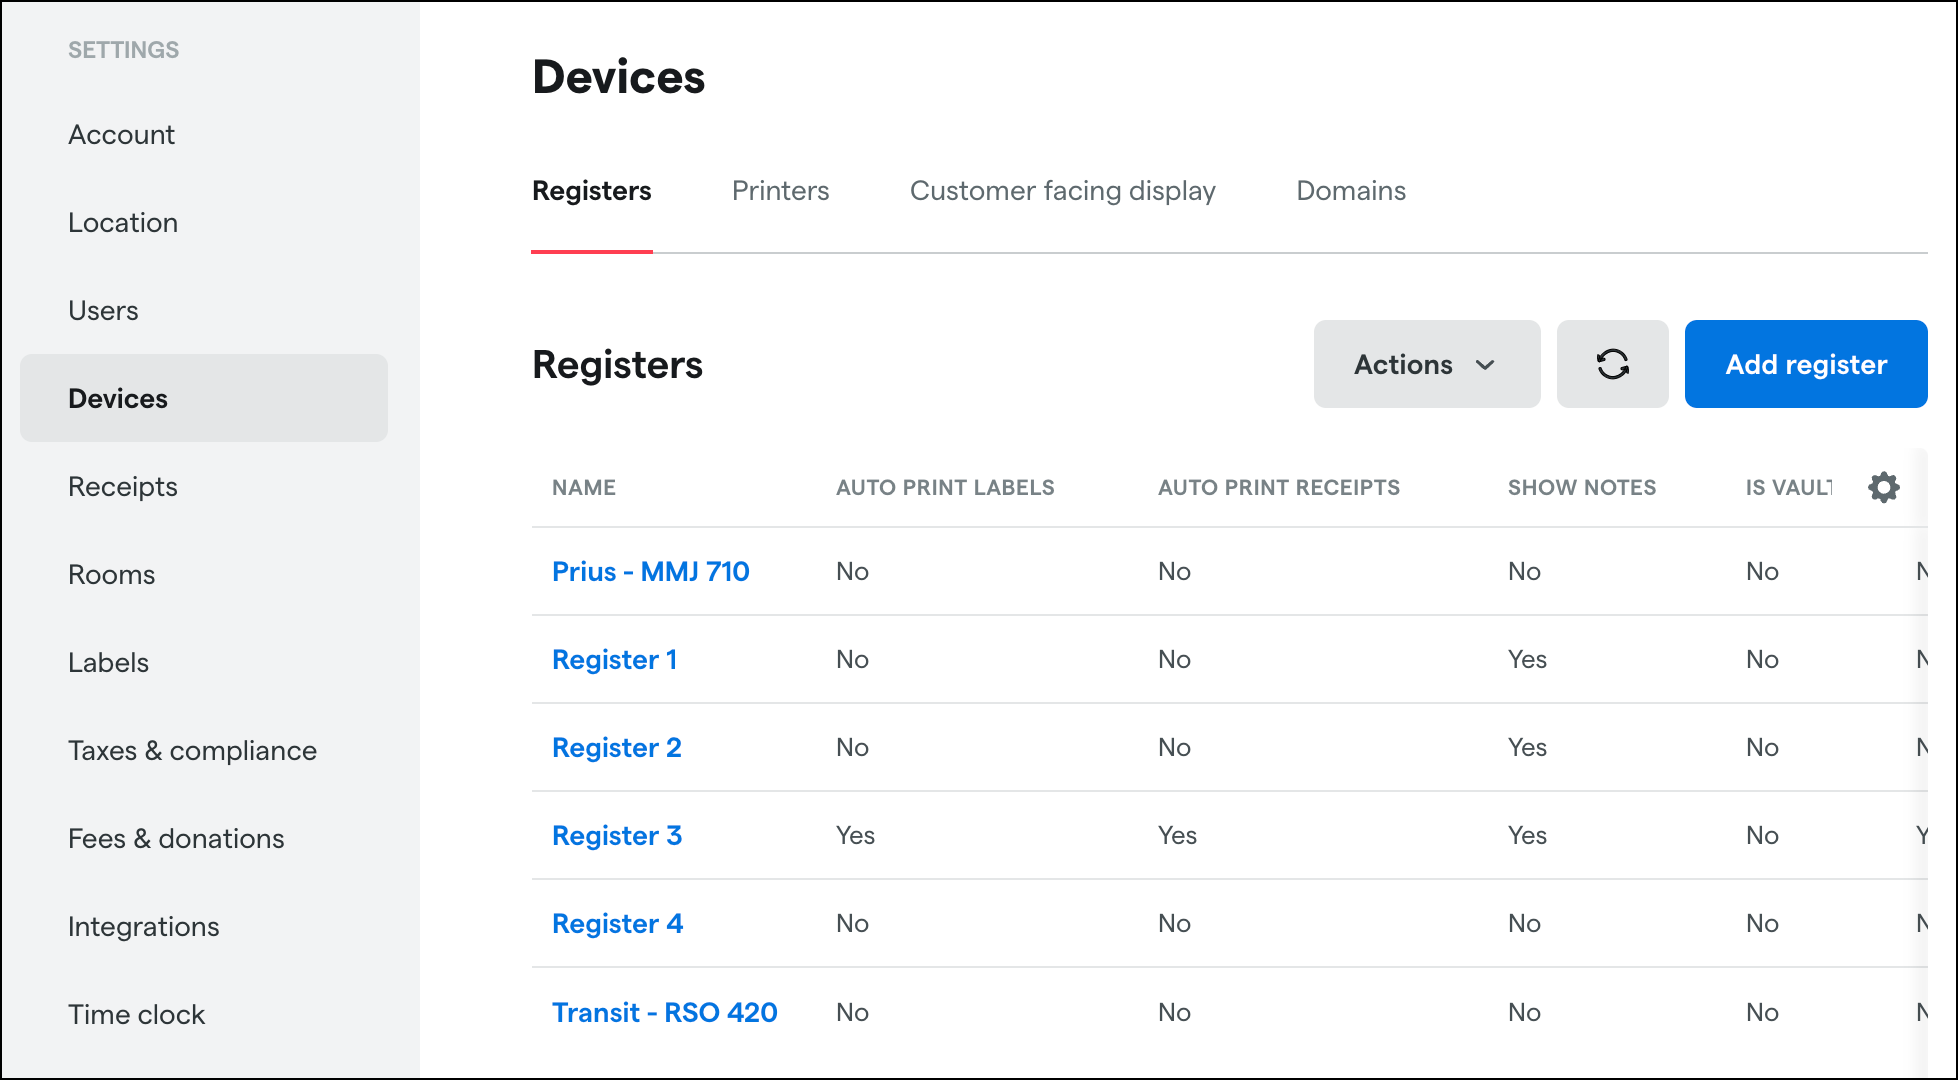1958x1080 pixels.
Task: Switch to the Printers tab
Action: click(x=780, y=191)
